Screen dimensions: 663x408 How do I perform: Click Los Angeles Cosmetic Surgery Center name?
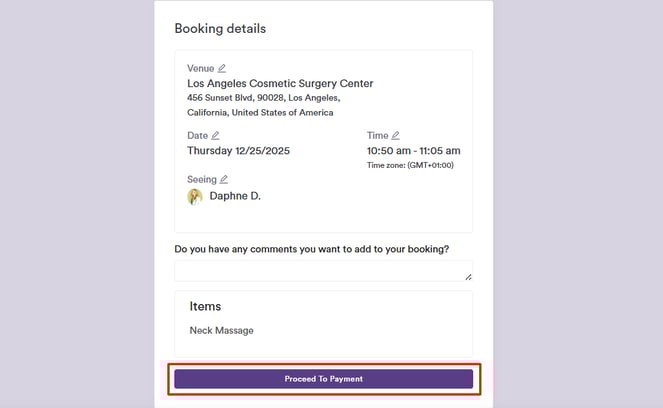[x=280, y=84]
